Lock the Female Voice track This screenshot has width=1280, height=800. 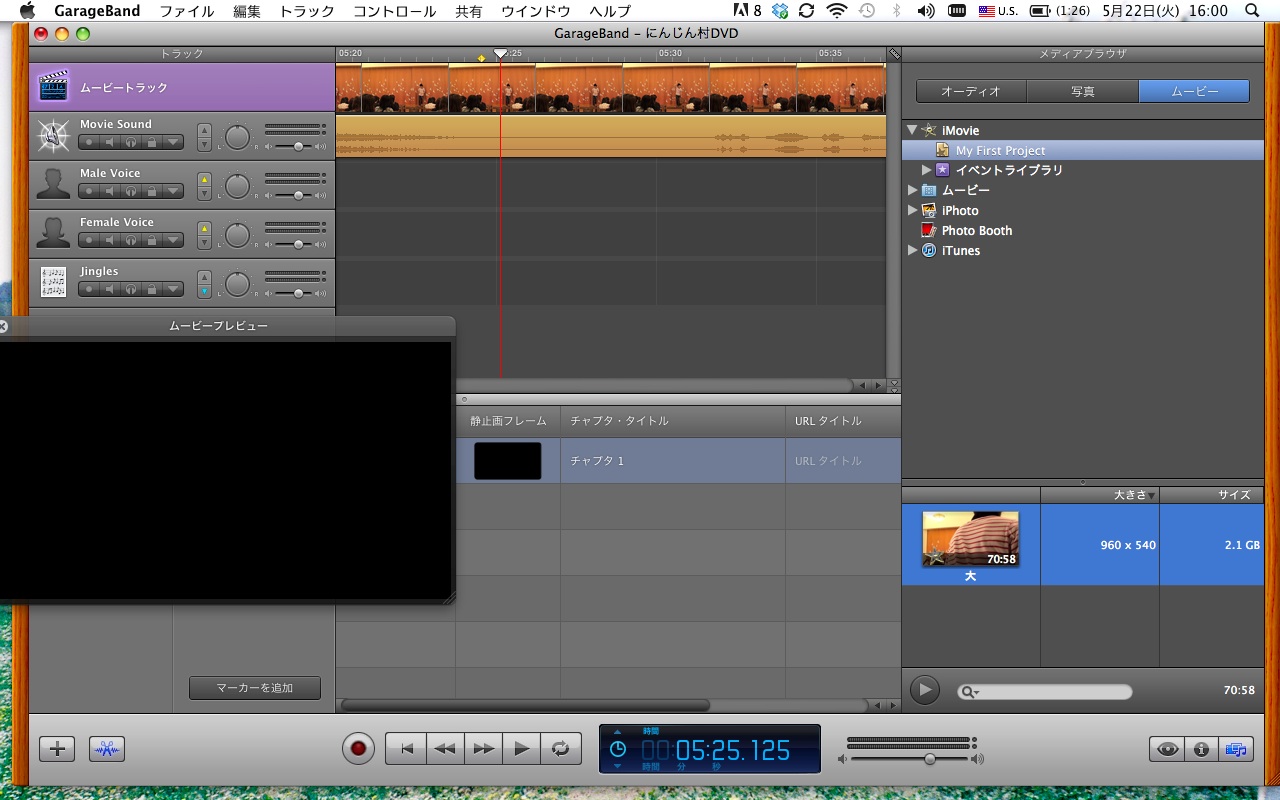[152, 240]
